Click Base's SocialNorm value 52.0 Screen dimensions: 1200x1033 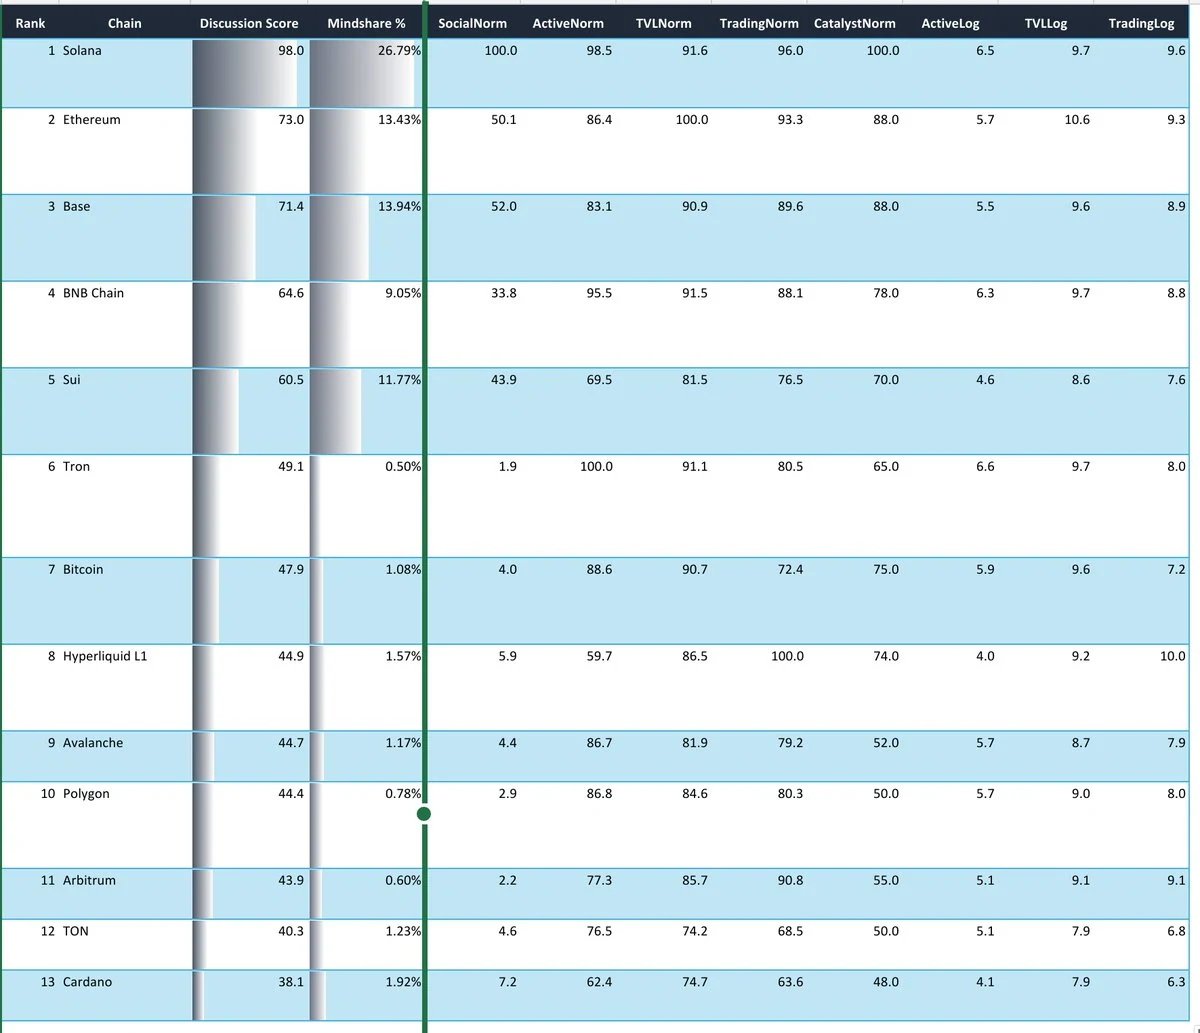point(503,206)
